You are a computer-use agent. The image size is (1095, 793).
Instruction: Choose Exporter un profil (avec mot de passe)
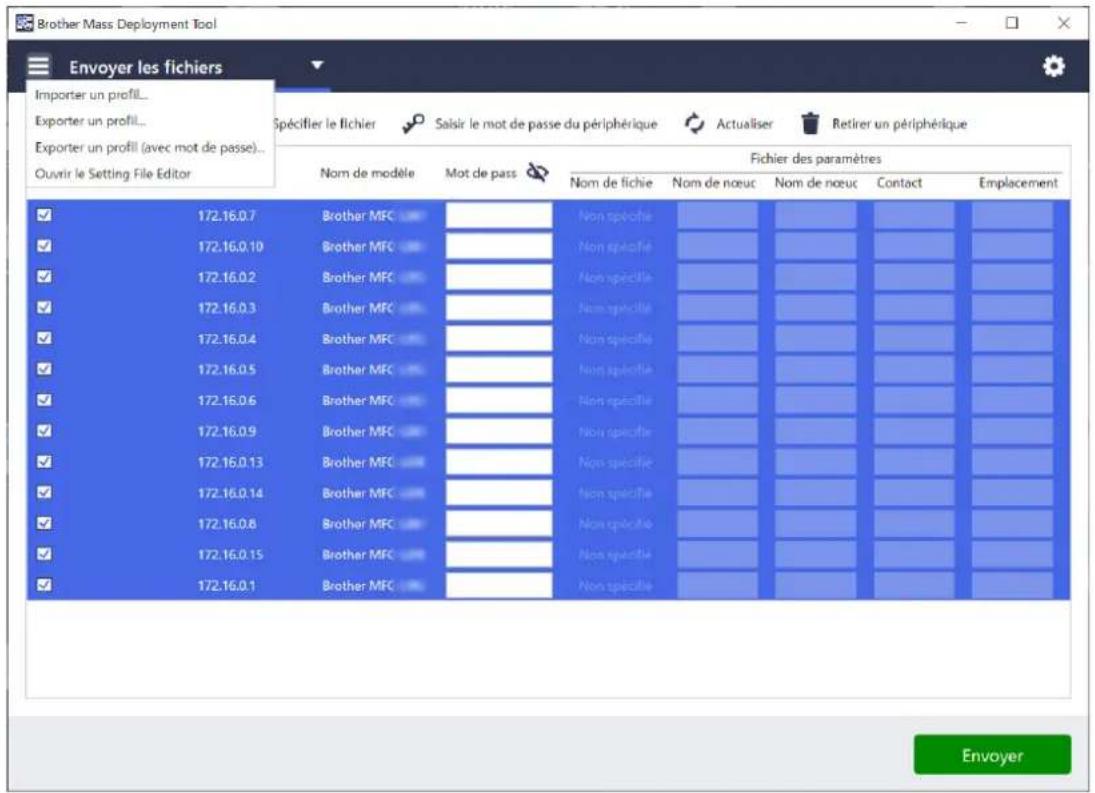[x=149, y=147]
